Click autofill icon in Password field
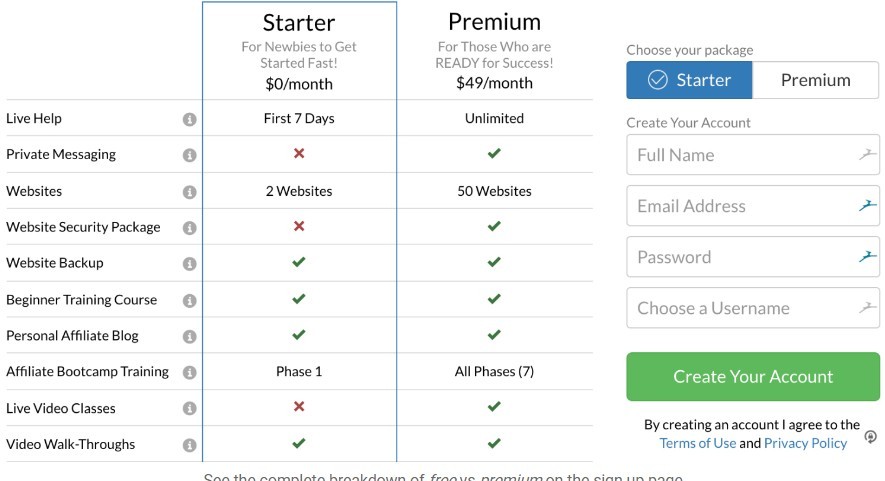885x481 pixels. tap(868, 257)
